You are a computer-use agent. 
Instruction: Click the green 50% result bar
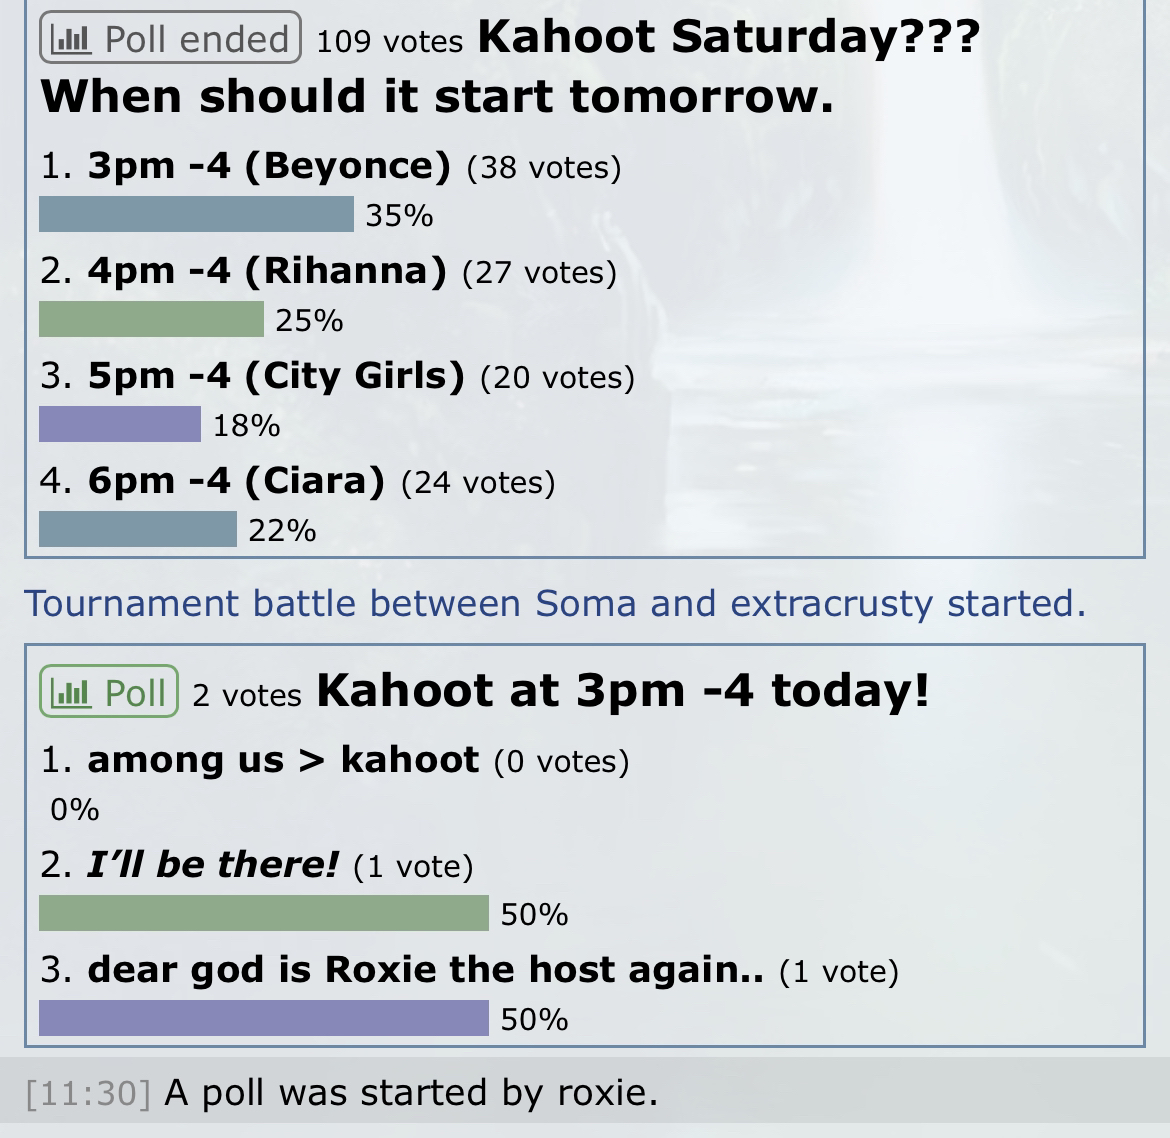tap(263, 913)
